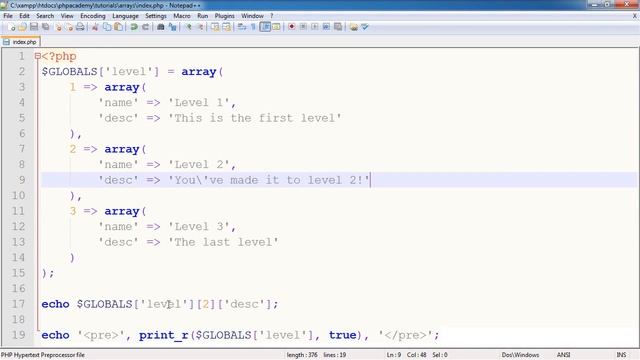Open the View menu

pyautogui.click(x=67, y=16)
